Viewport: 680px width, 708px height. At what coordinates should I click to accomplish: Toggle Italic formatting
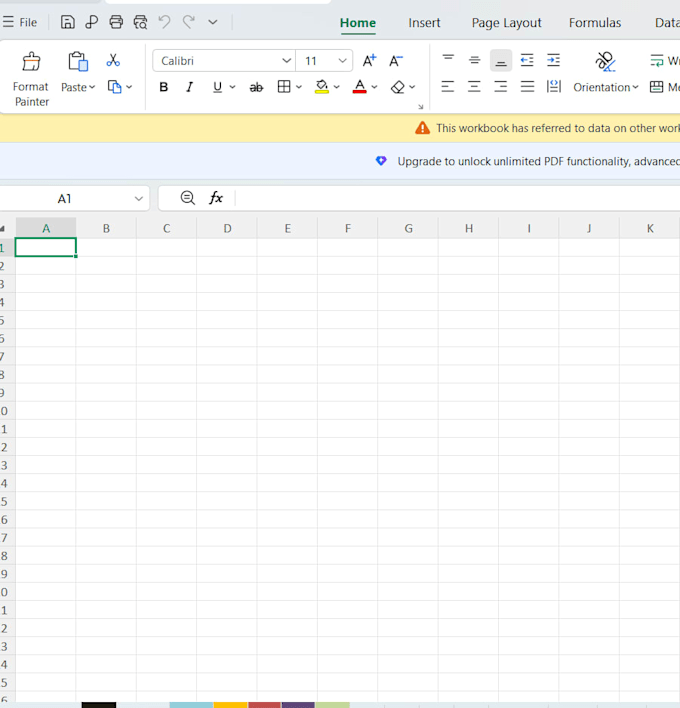[x=190, y=87]
